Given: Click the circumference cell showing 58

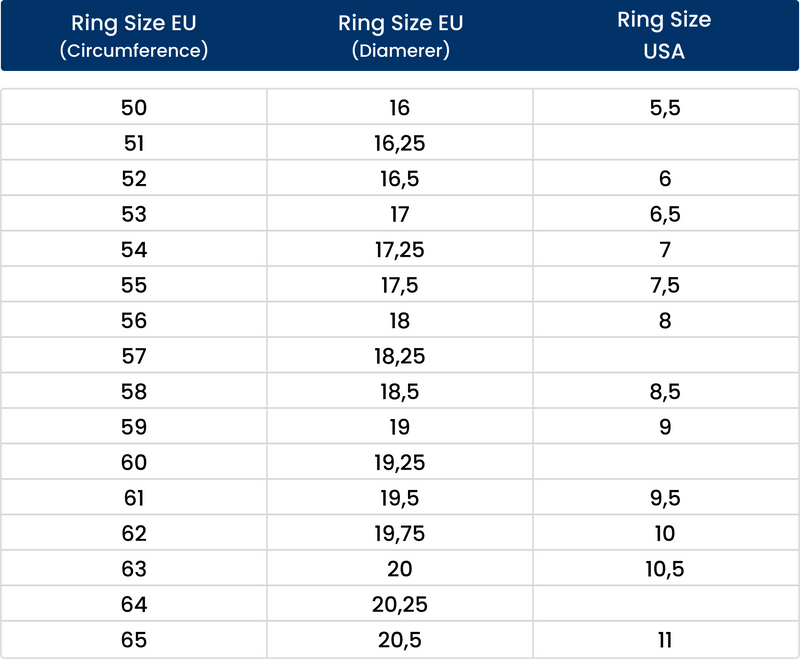Looking at the screenshot, I should click(134, 392).
